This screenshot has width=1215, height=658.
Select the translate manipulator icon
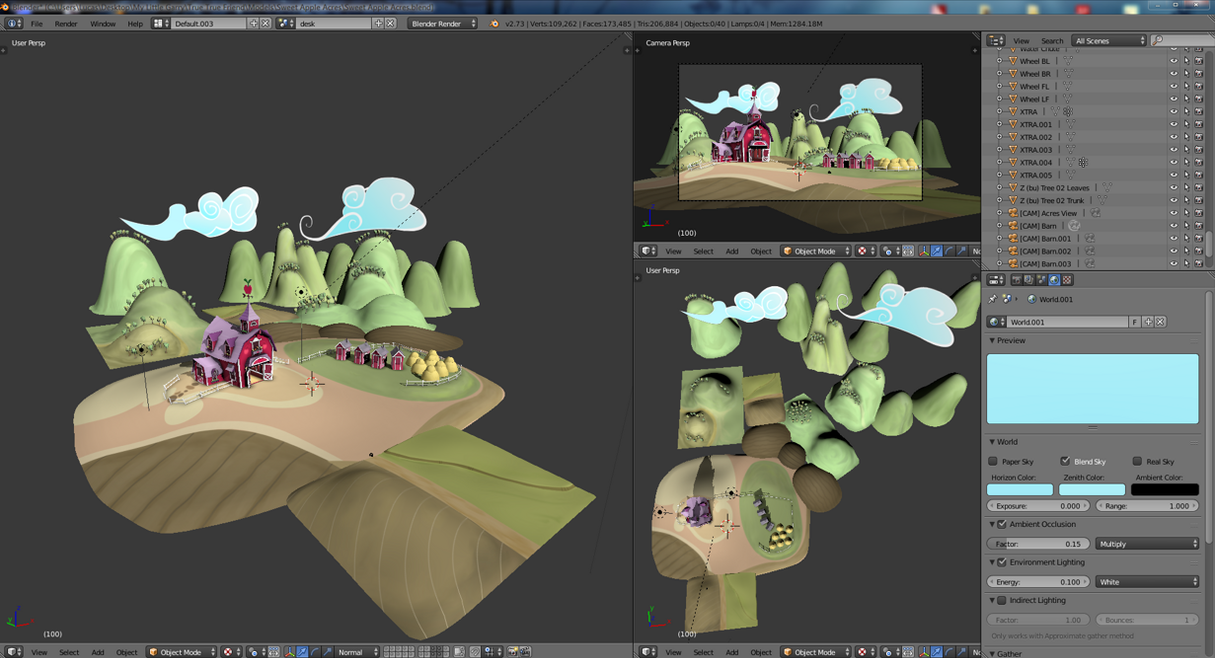(303, 652)
